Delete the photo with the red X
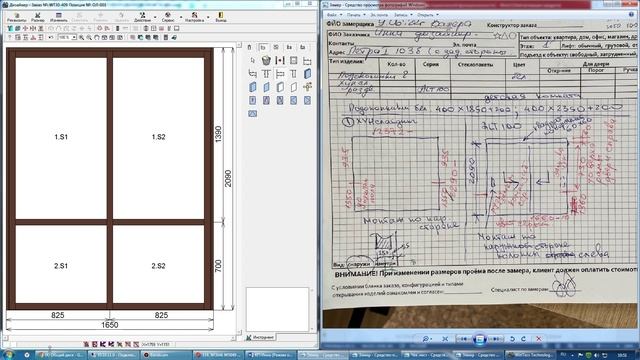The height and width of the screenshot is (360, 640). (539, 339)
